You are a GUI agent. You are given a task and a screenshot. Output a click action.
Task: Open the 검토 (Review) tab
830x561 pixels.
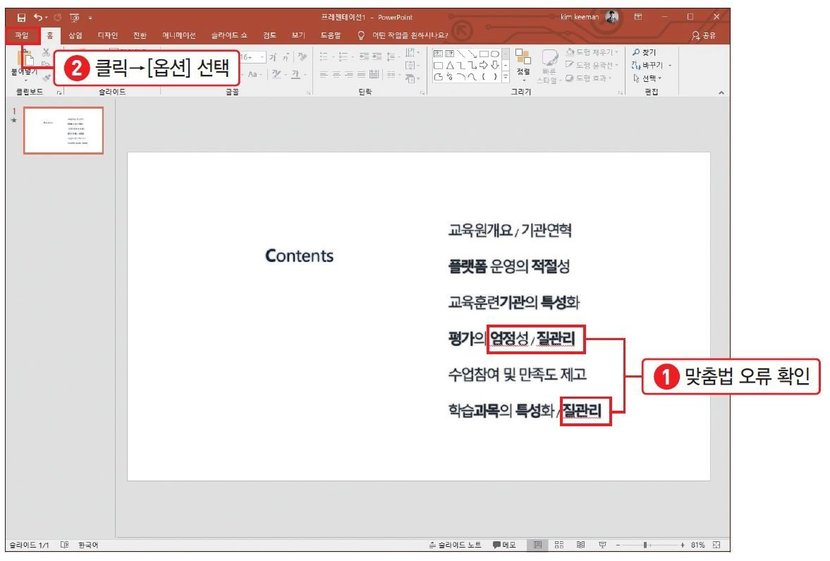(269, 35)
